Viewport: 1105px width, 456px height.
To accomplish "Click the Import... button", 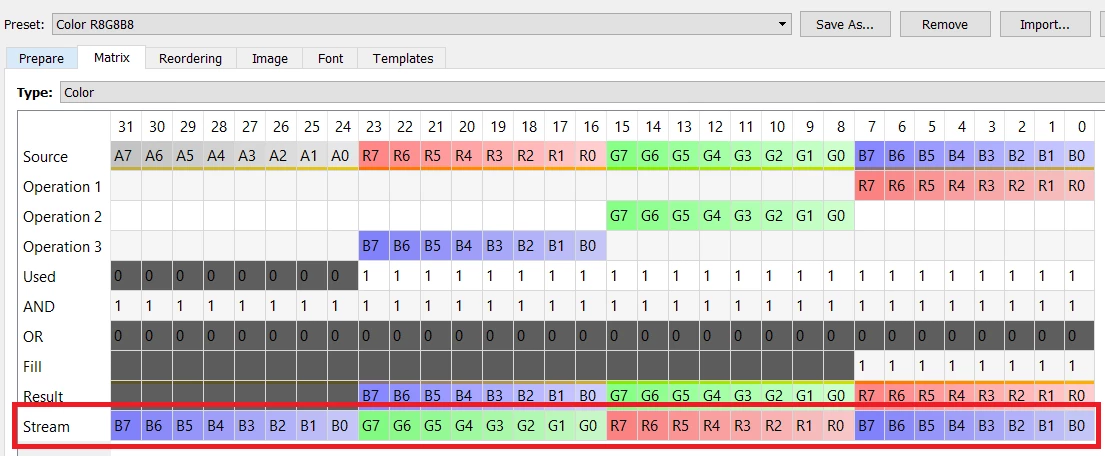I will point(1045,25).
